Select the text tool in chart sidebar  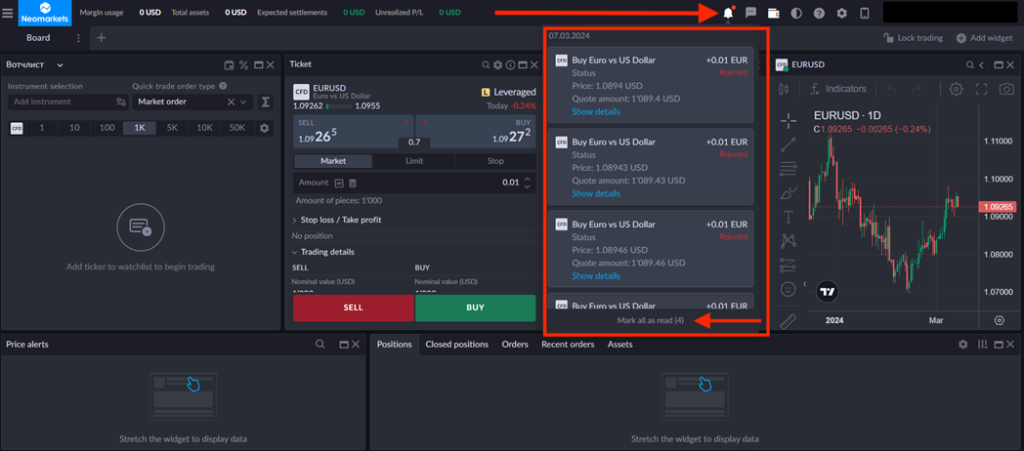click(x=789, y=216)
